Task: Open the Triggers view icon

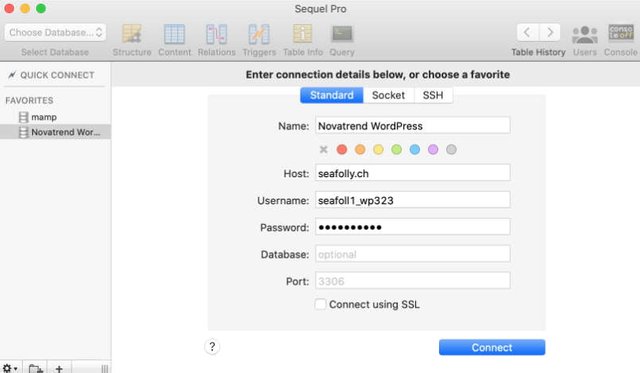Action: pyautogui.click(x=259, y=34)
